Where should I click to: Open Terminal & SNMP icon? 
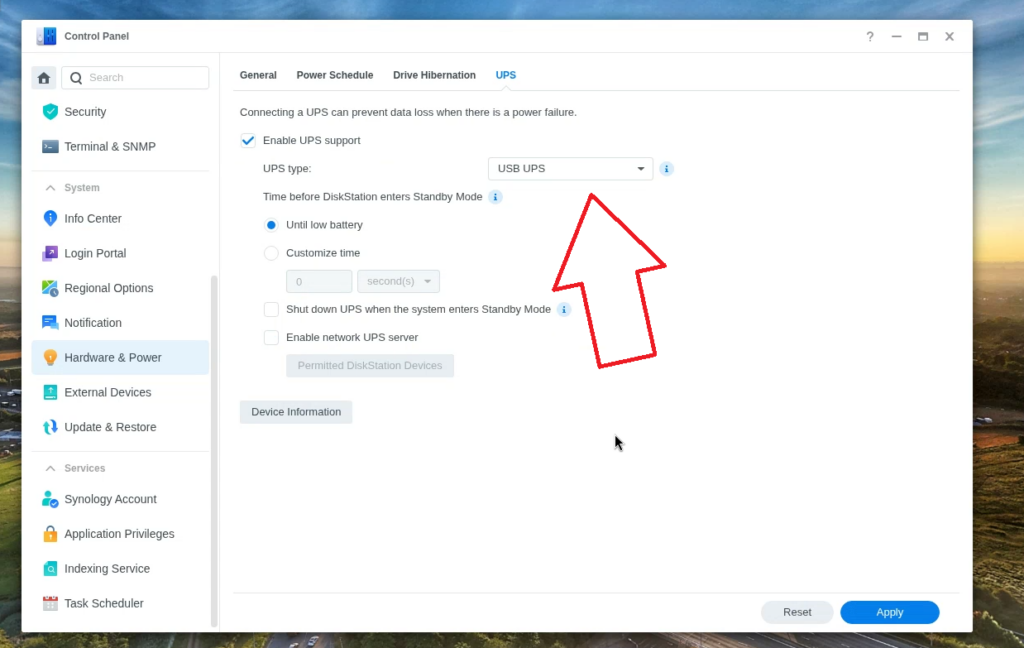[x=50, y=146]
